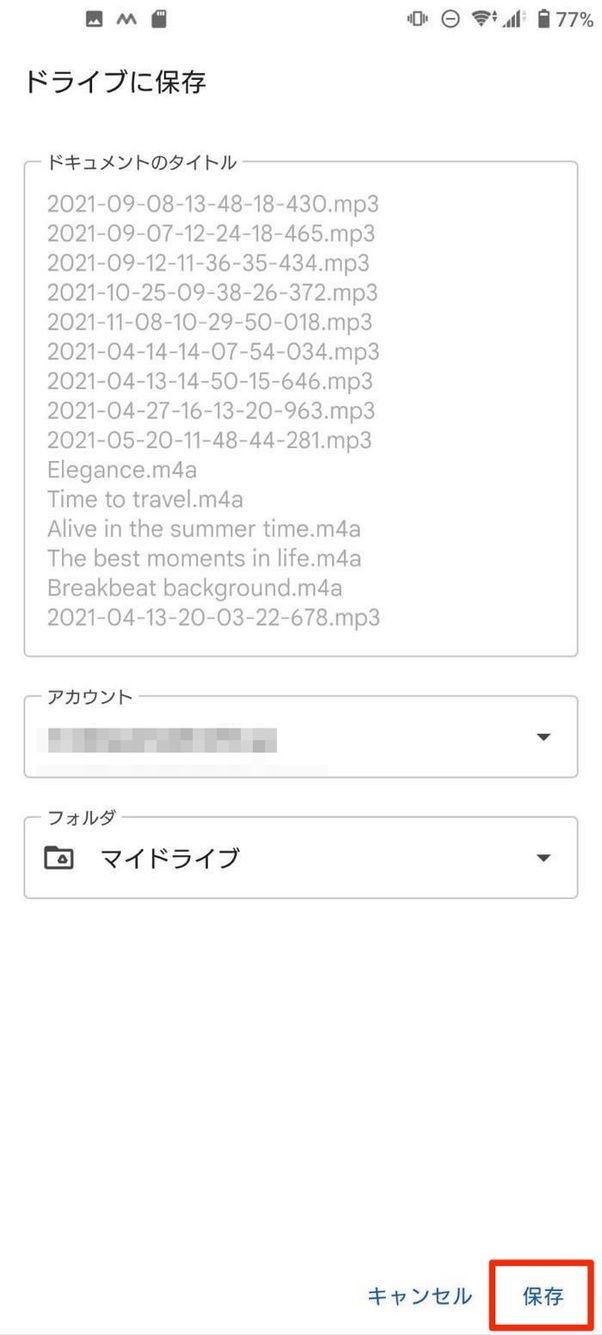This screenshot has height=1335, width=602.
Task: Click the My Drive folder icon
Action: [x=59, y=858]
